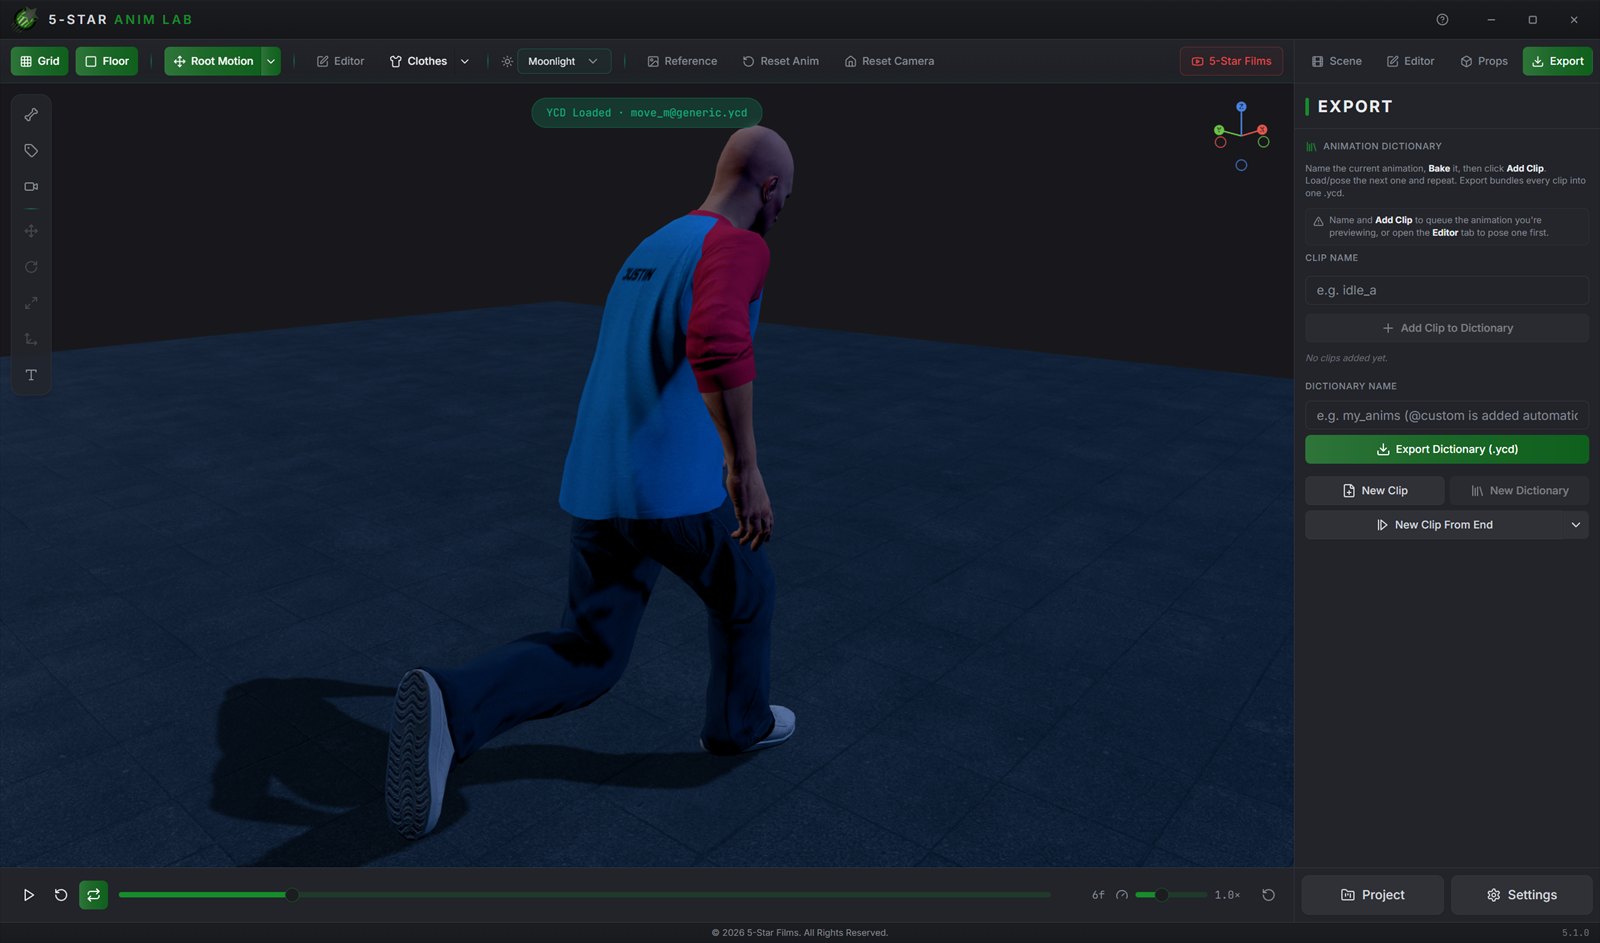Click Reset Anim button
1600x943 pixels.
click(781, 61)
